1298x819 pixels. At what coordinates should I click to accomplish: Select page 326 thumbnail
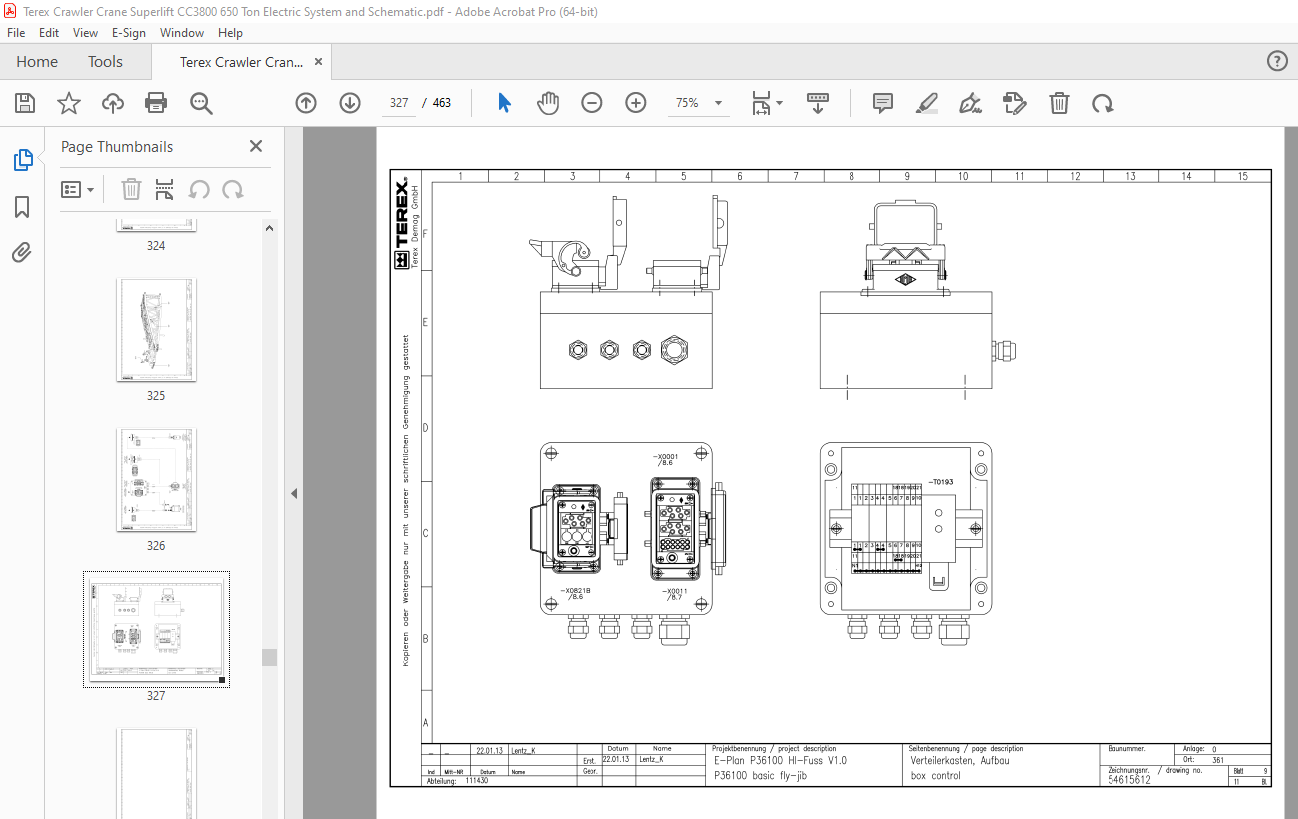pyautogui.click(x=156, y=480)
